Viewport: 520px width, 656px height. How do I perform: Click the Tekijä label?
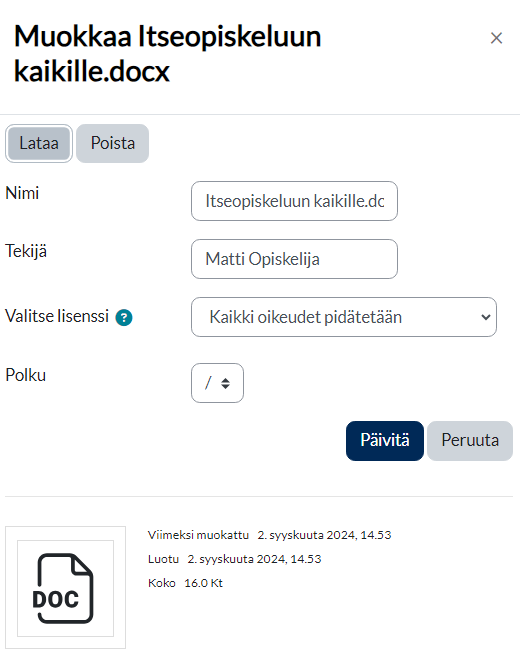coord(26,251)
